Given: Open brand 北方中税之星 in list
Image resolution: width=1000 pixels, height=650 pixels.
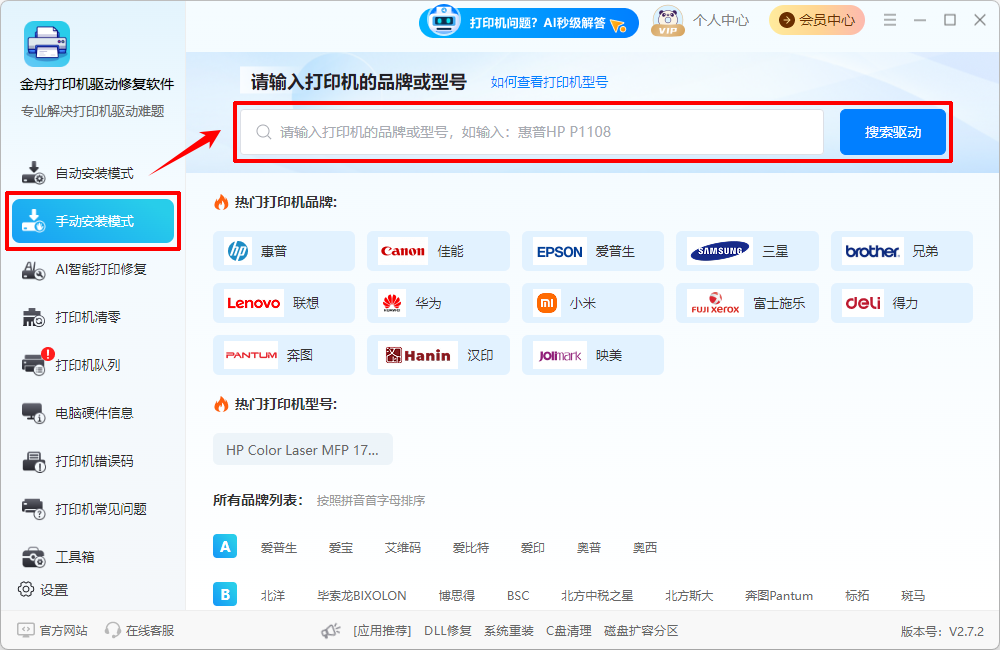Looking at the screenshot, I should tap(597, 596).
